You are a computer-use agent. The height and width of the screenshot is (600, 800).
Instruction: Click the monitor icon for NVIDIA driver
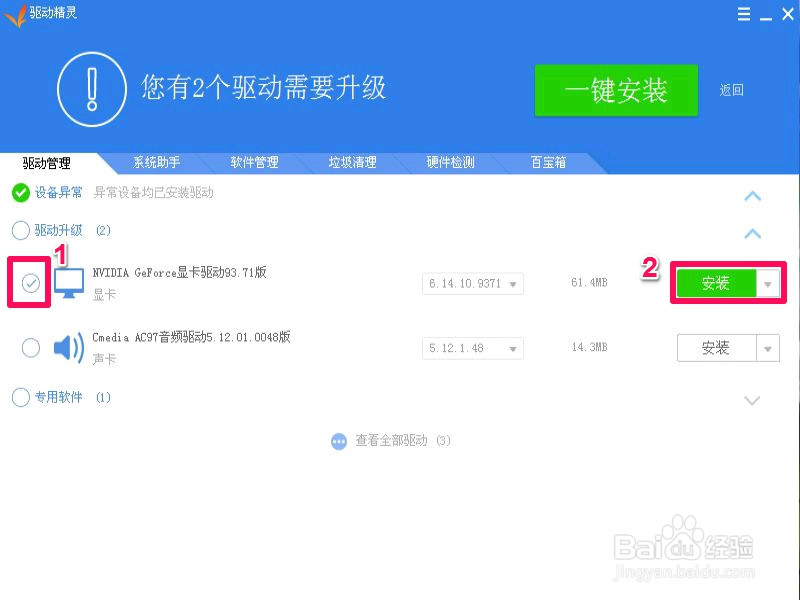pos(69,283)
